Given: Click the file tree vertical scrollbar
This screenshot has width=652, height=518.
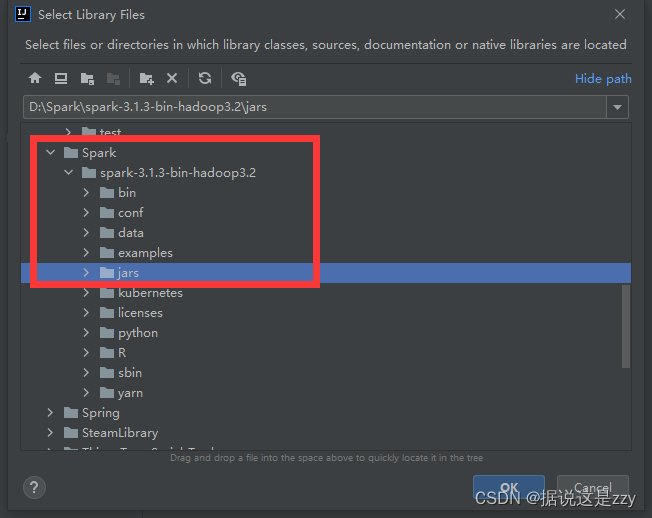Looking at the screenshot, I should (626, 326).
